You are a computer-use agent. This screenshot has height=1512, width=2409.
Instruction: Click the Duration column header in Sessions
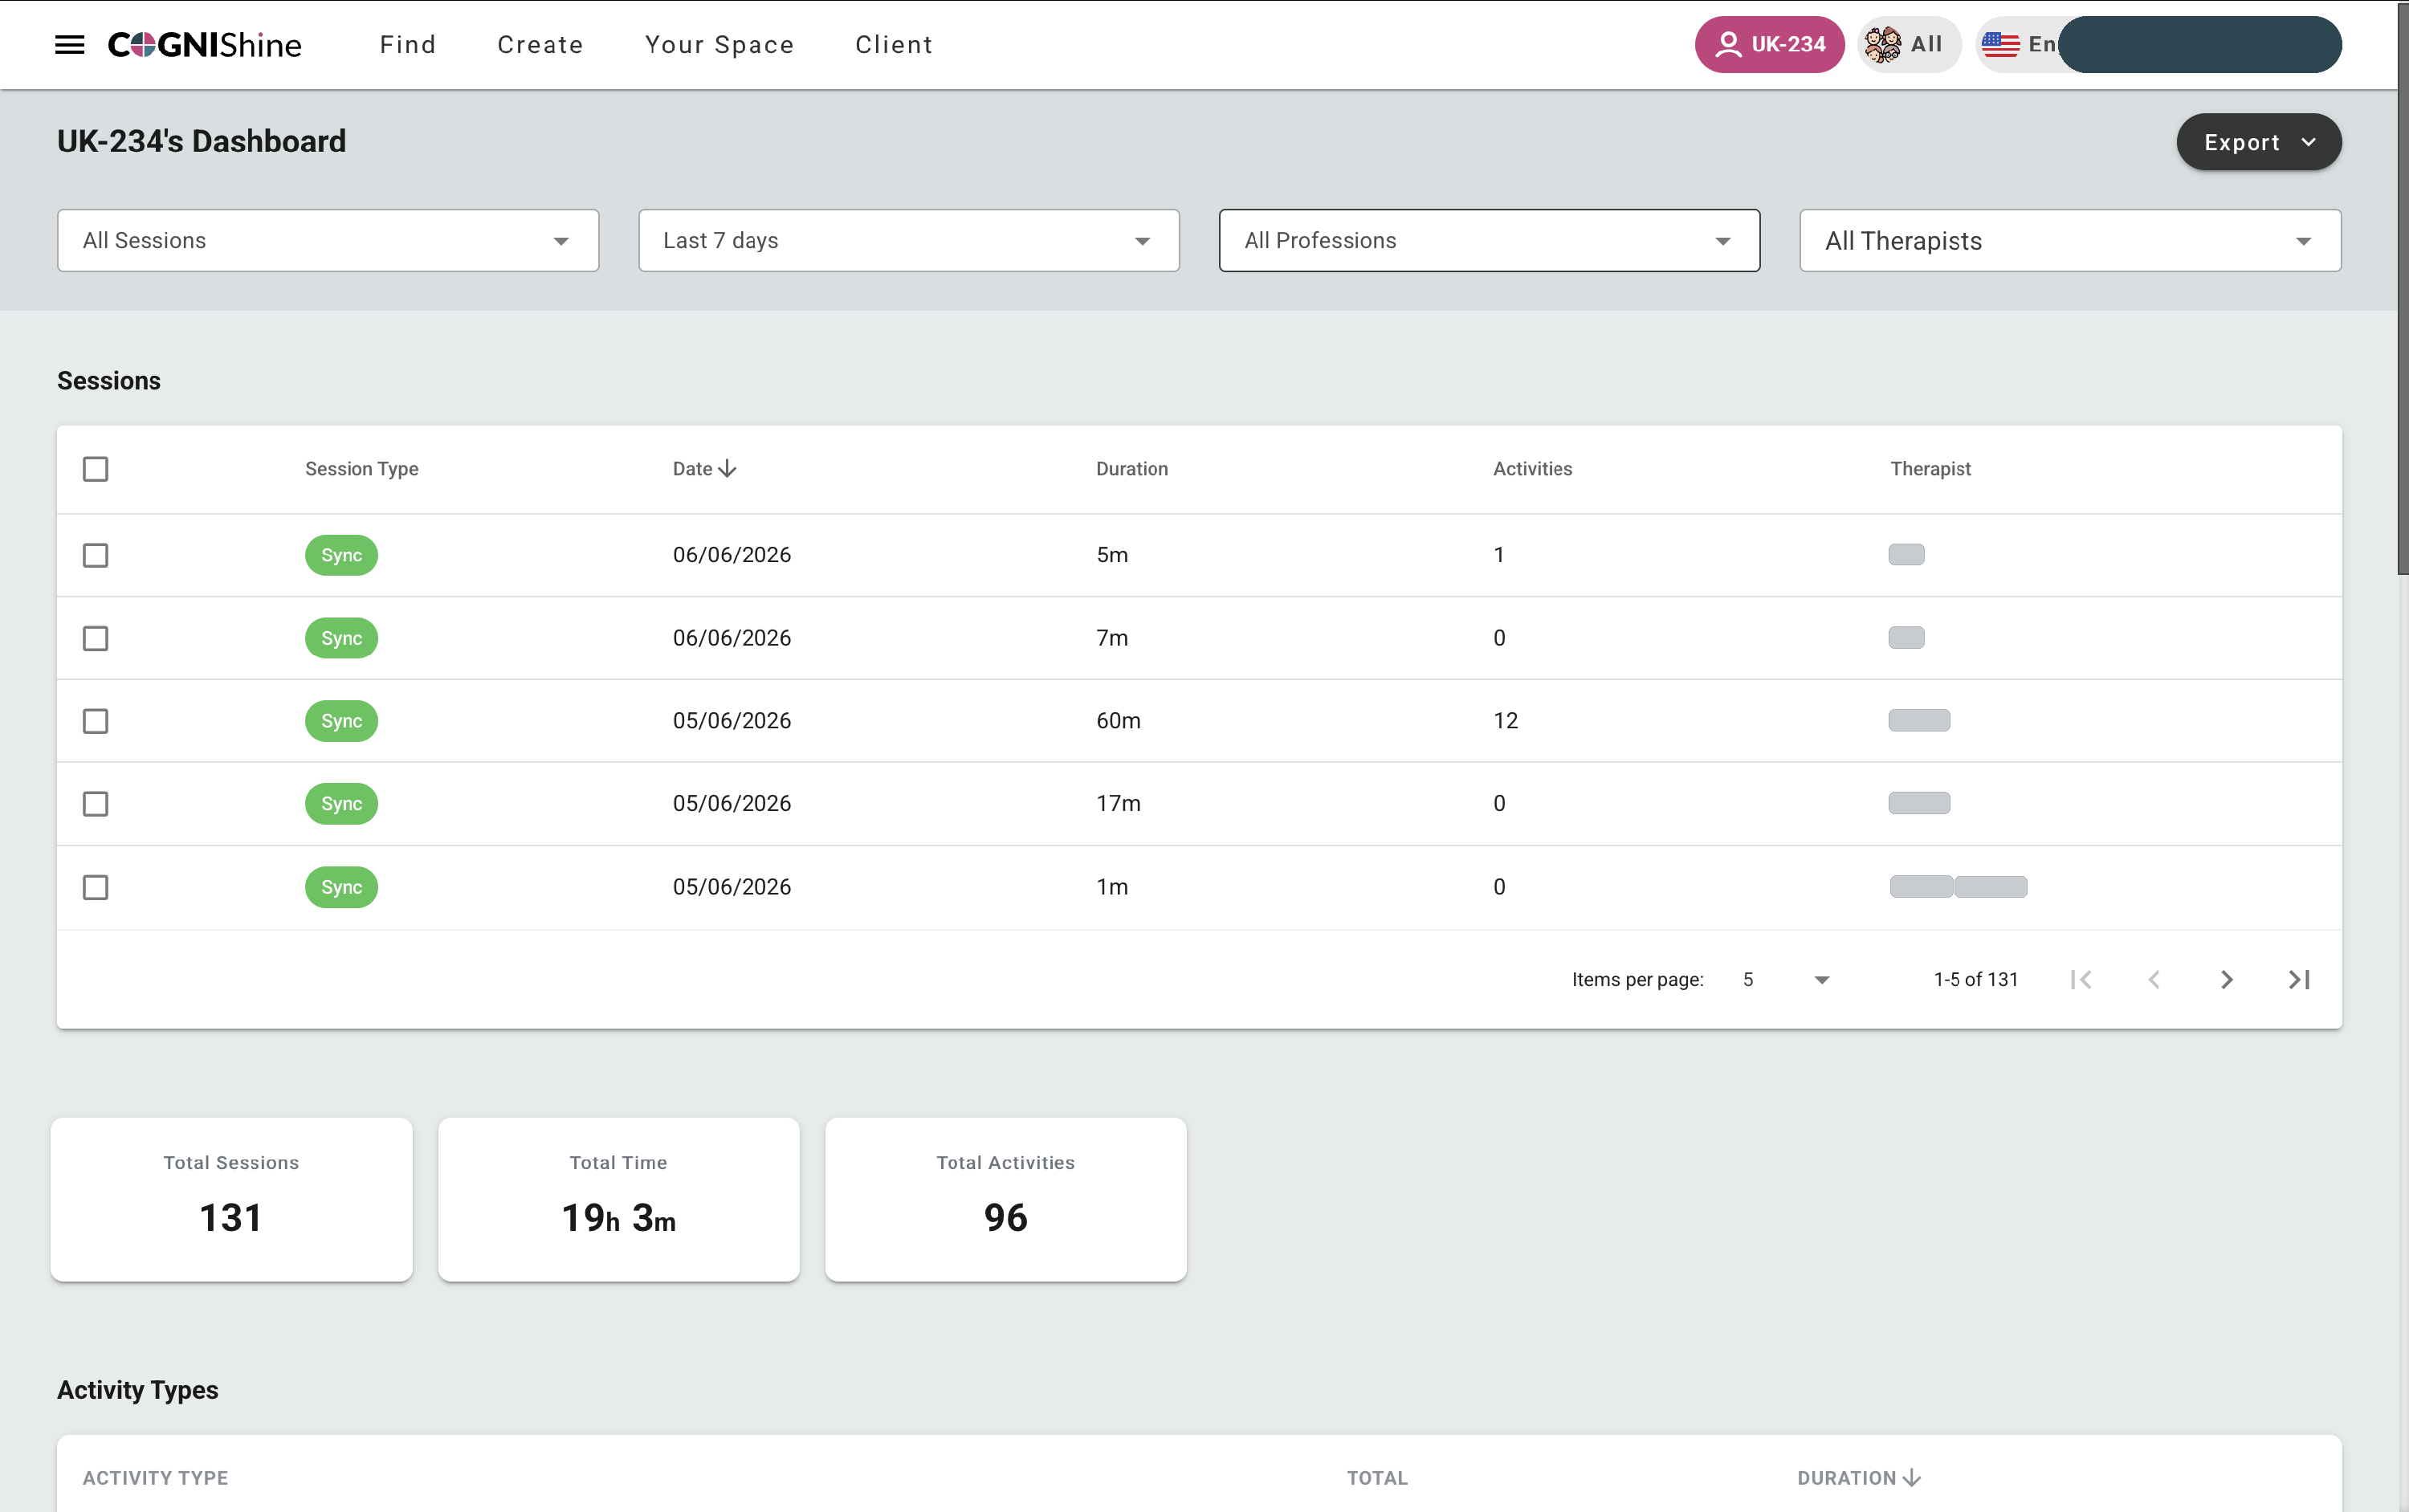tap(1131, 469)
